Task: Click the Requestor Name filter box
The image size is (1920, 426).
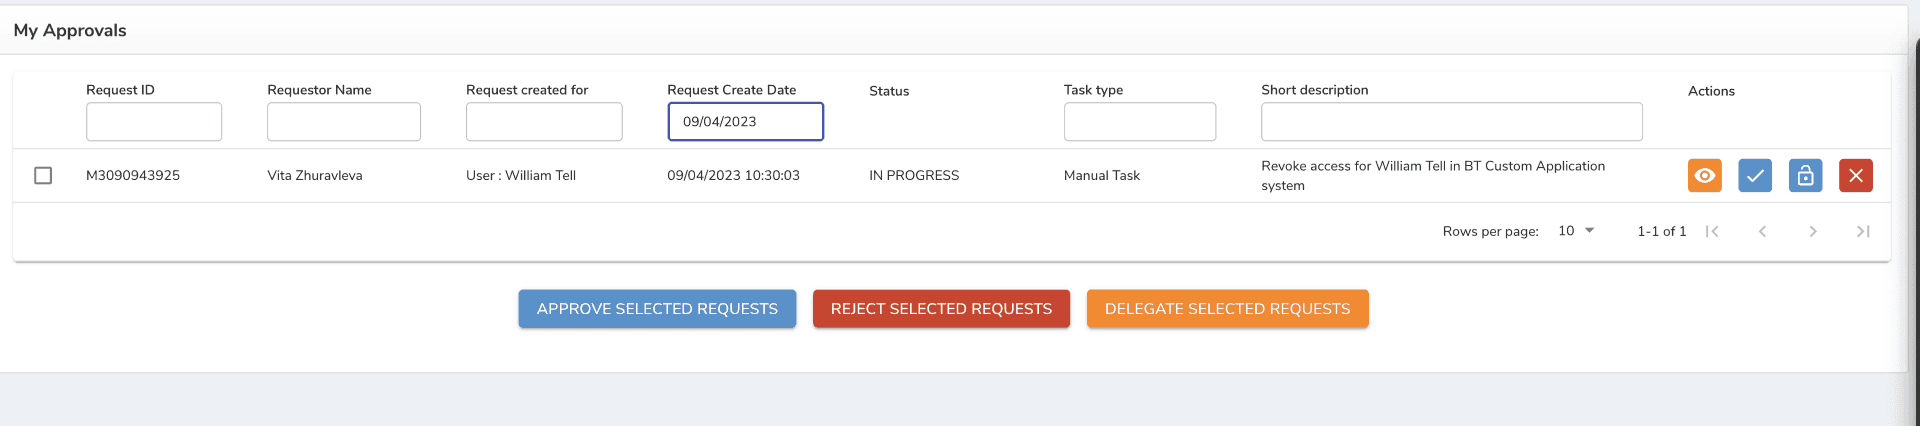Action: click(343, 122)
